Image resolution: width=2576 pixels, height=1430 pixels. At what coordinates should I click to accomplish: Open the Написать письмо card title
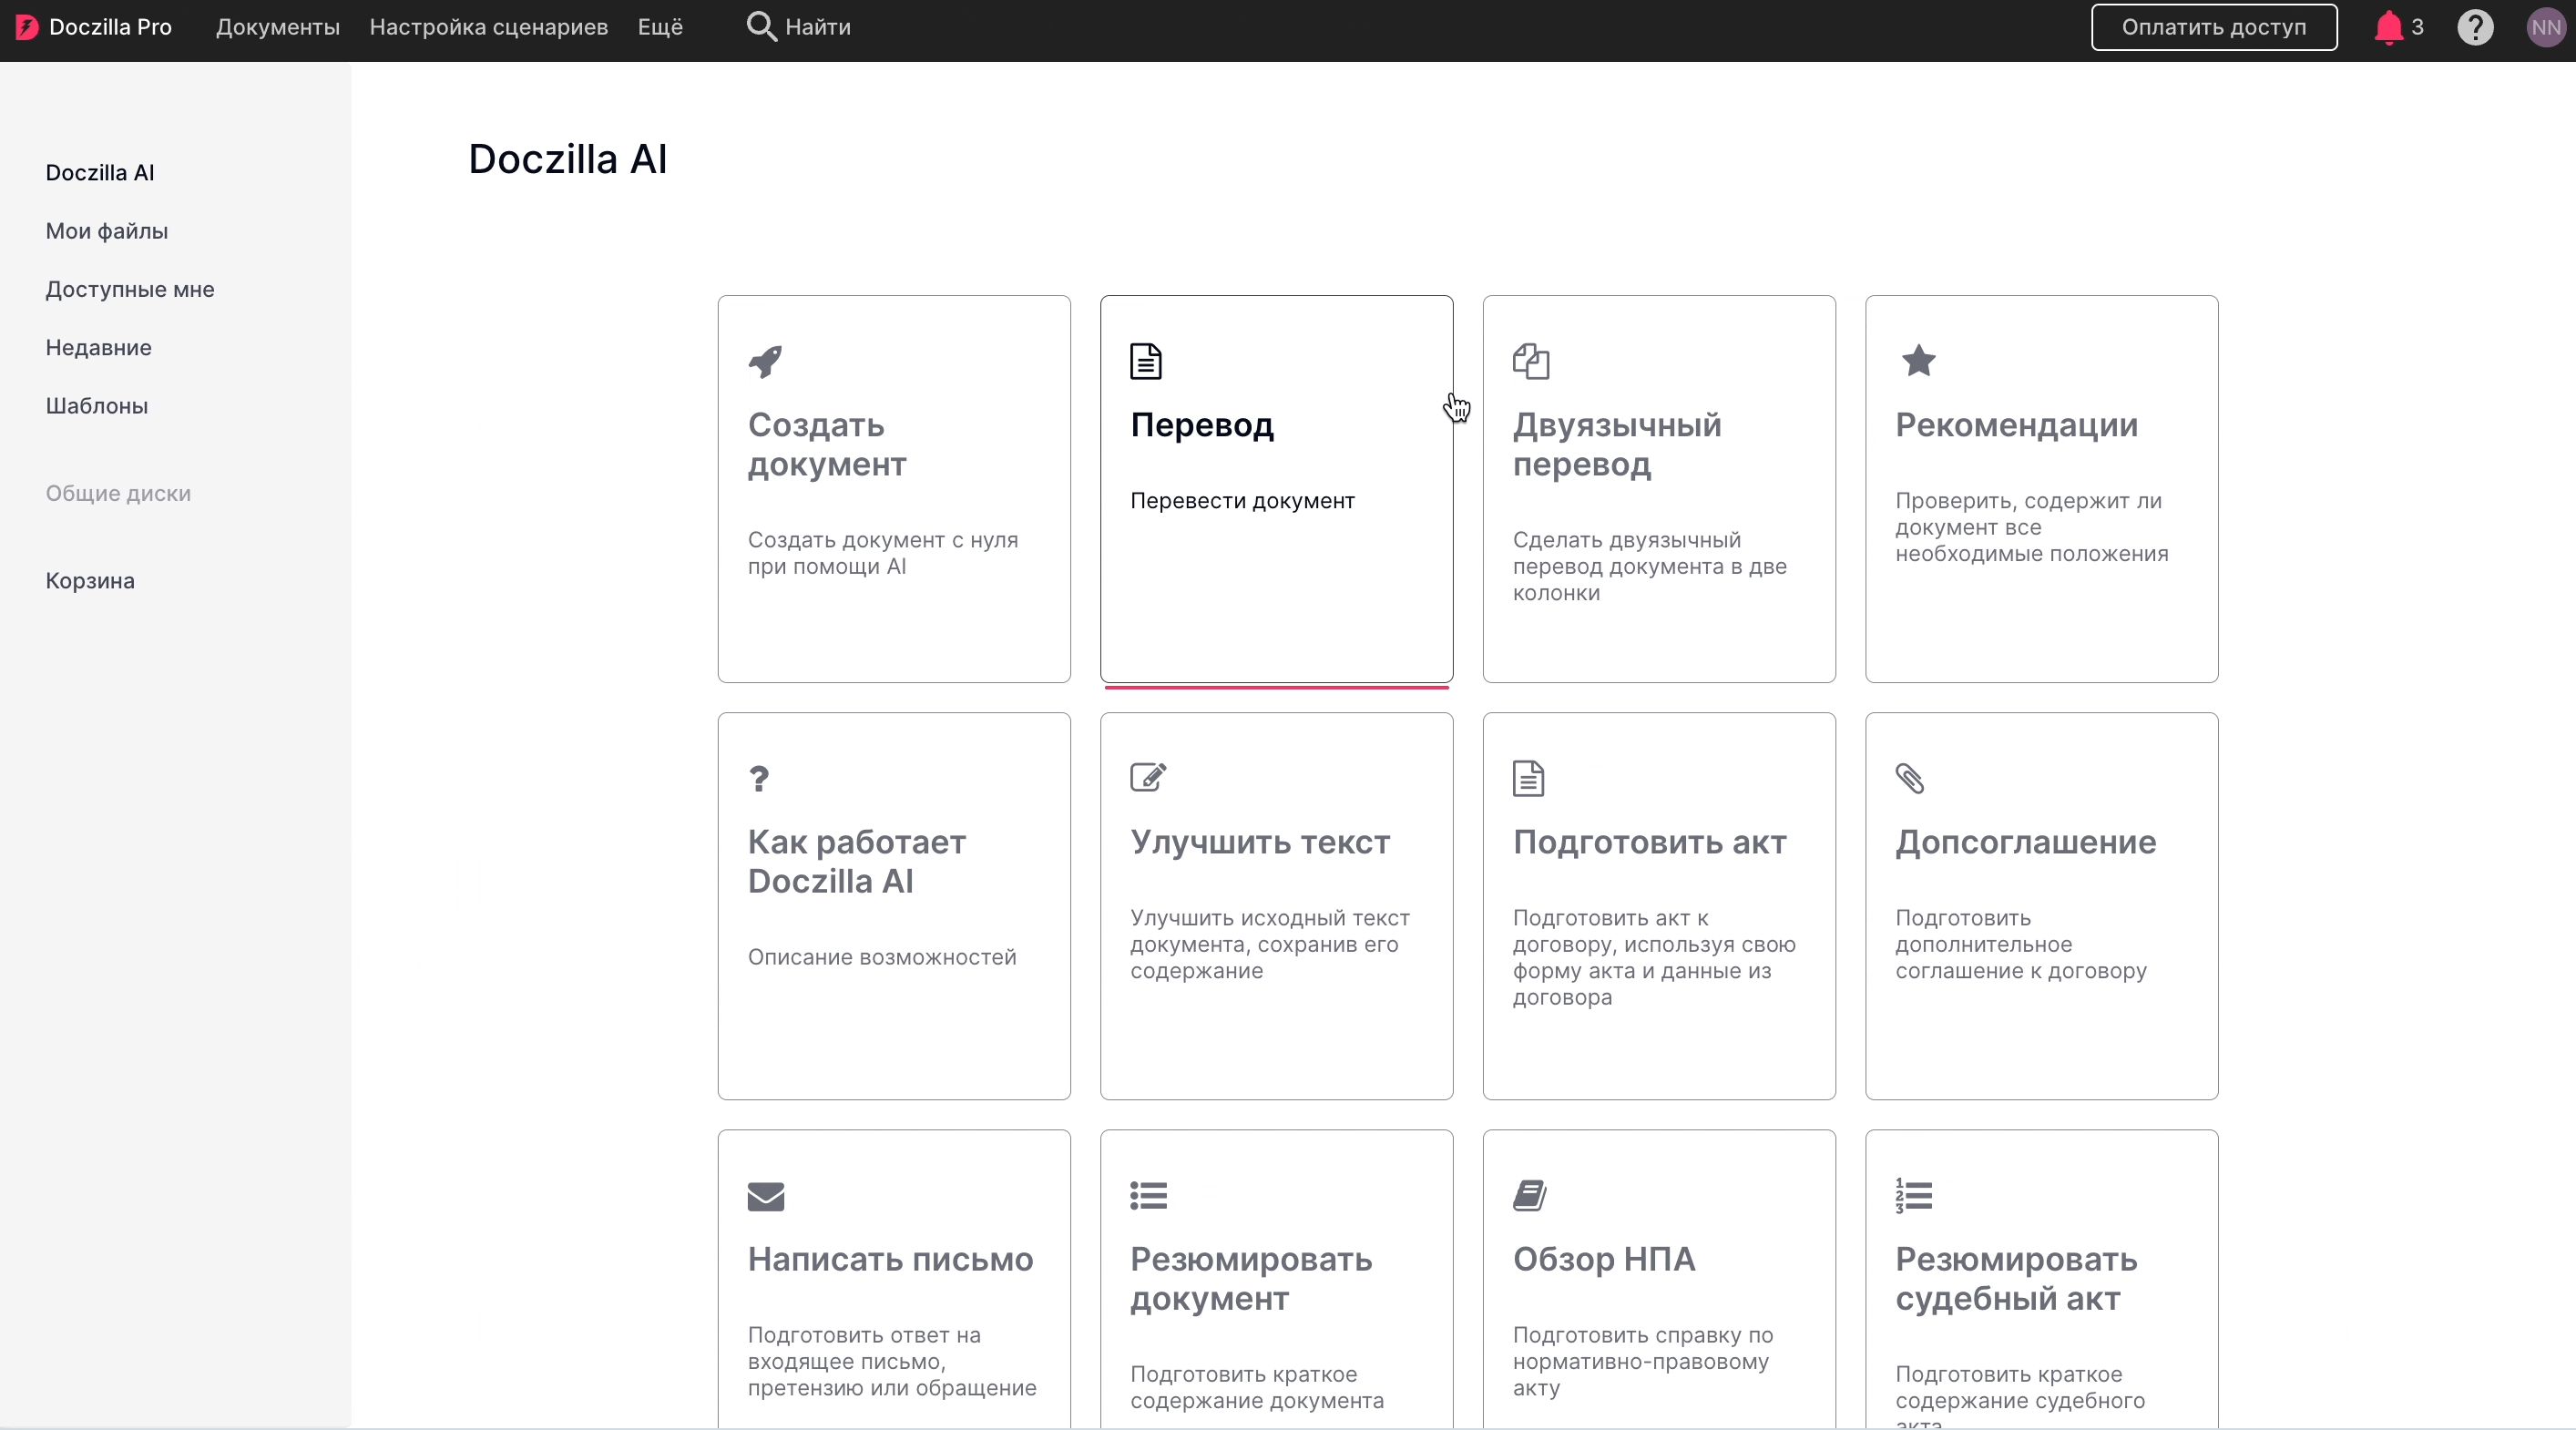tap(891, 1259)
